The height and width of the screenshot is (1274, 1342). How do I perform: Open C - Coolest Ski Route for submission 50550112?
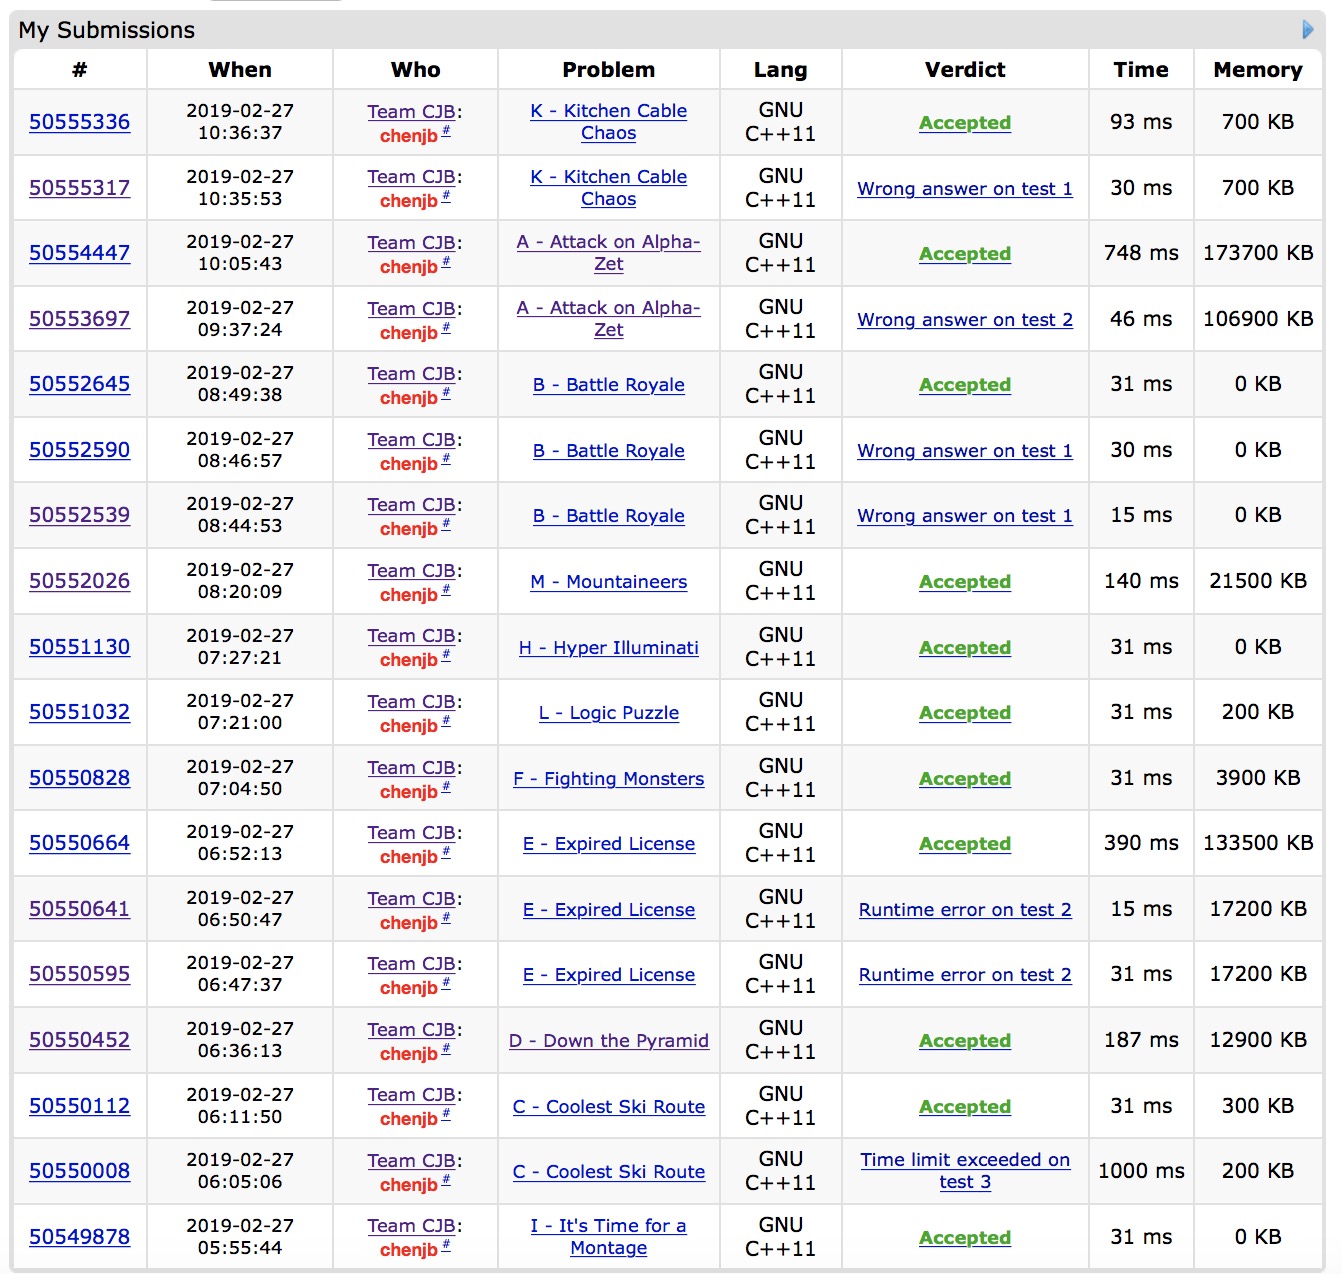pyautogui.click(x=608, y=1107)
